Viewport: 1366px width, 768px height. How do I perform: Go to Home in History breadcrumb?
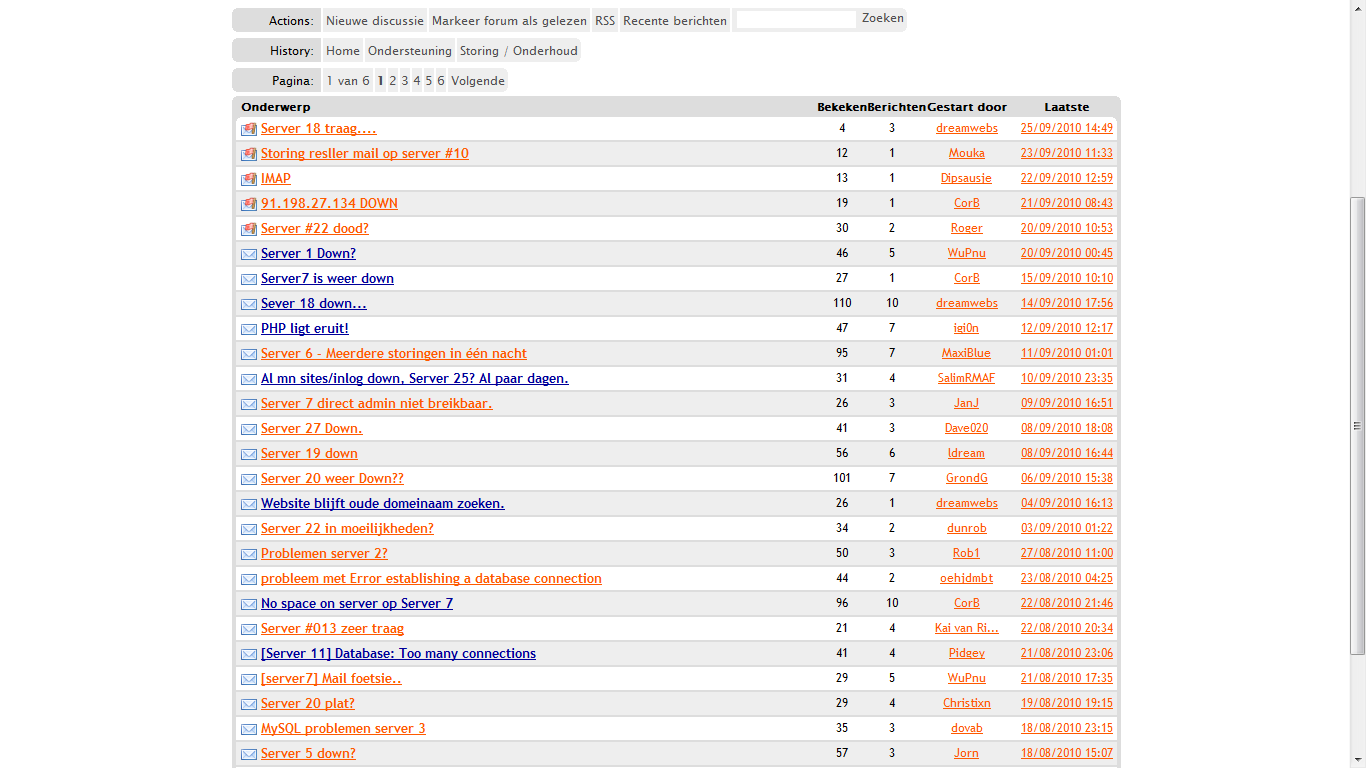343,51
